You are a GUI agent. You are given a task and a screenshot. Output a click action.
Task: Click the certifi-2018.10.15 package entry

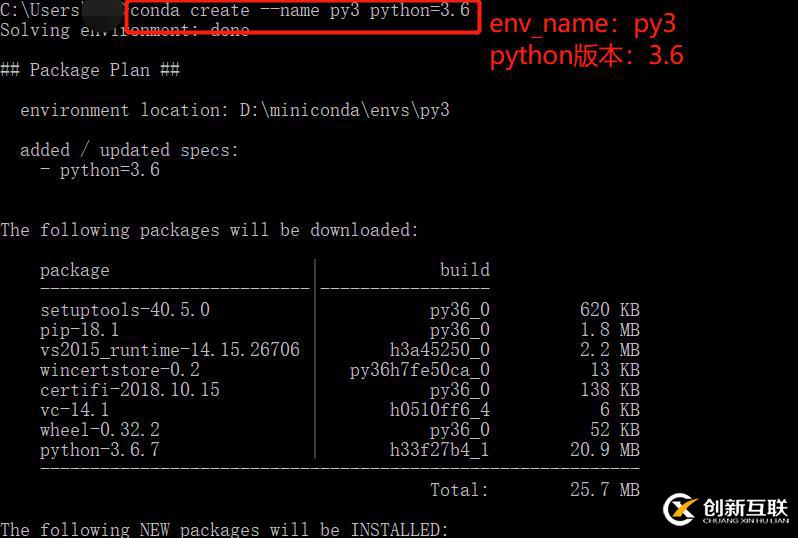pos(130,390)
